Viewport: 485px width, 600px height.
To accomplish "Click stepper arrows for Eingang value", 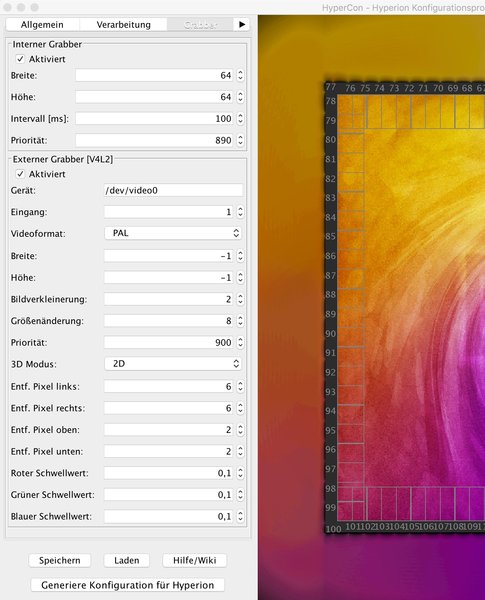I will click(240, 212).
